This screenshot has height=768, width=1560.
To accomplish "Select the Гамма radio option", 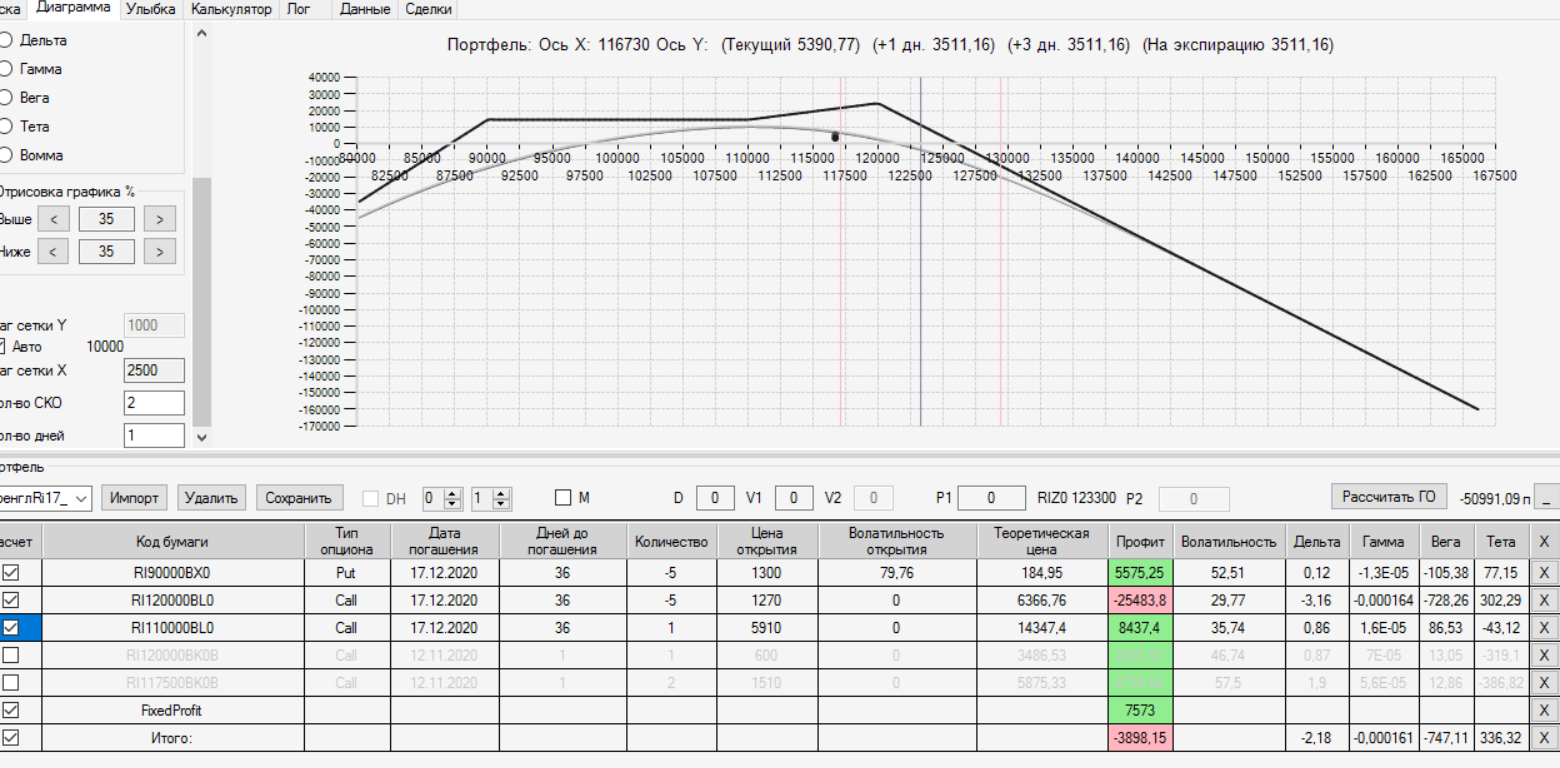I will point(7,69).
